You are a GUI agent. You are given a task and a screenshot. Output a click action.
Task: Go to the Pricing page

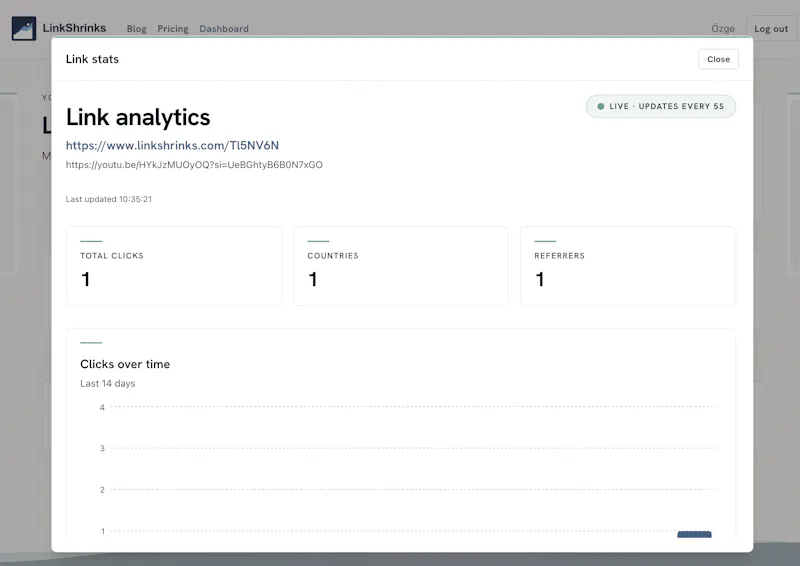(x=173, y=29)
